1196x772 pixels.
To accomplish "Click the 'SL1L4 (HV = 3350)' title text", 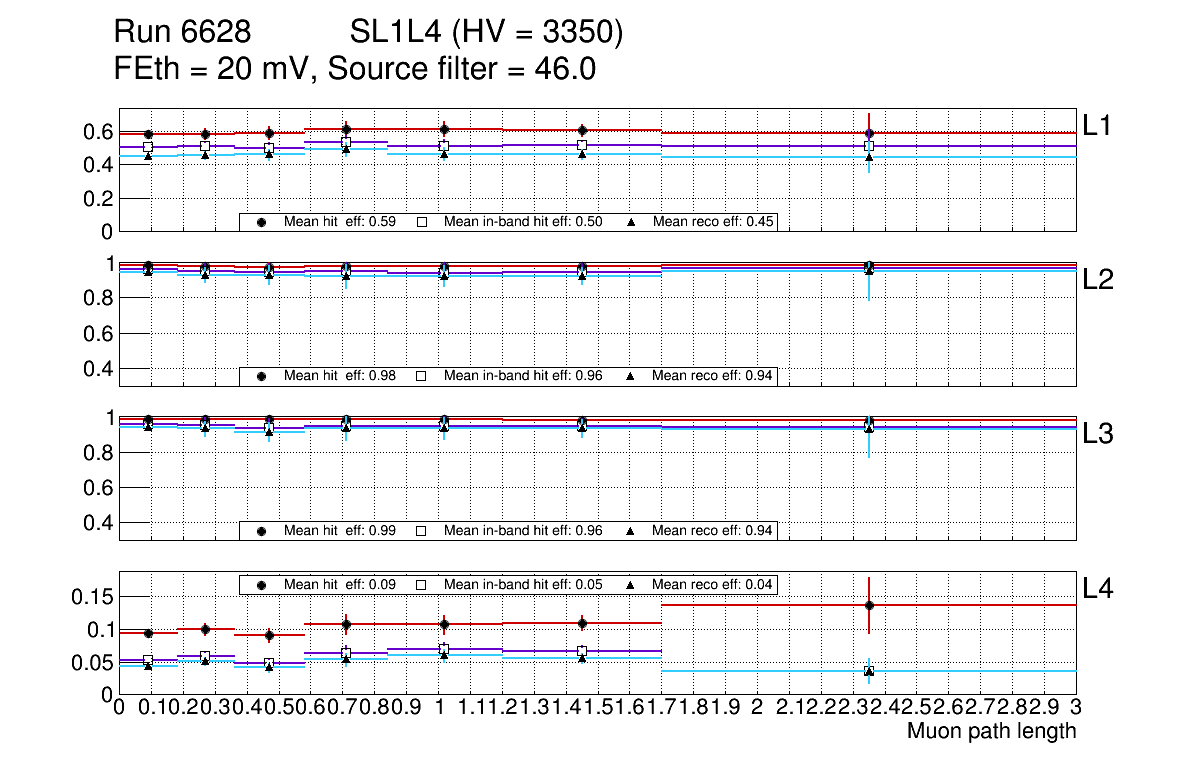I will pyautogui.click(x=486, y=34).
